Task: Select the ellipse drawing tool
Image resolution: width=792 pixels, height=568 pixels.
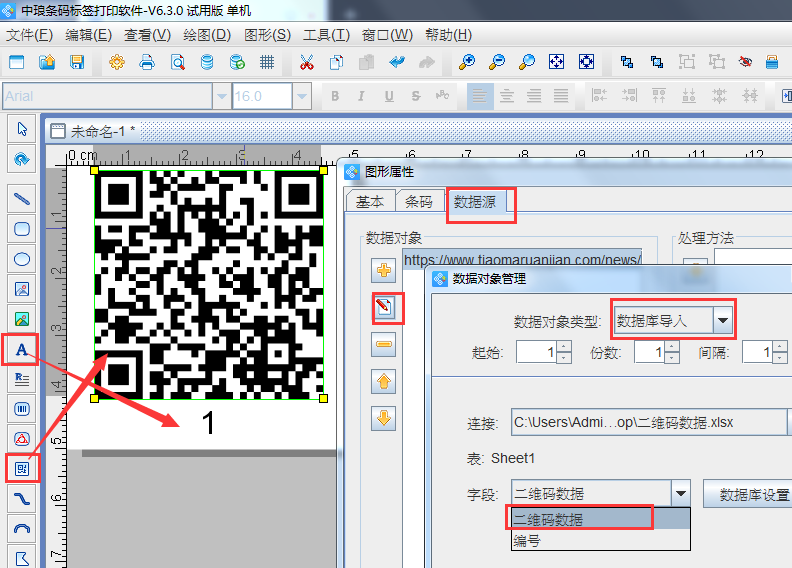Action: tap(21, 258)
